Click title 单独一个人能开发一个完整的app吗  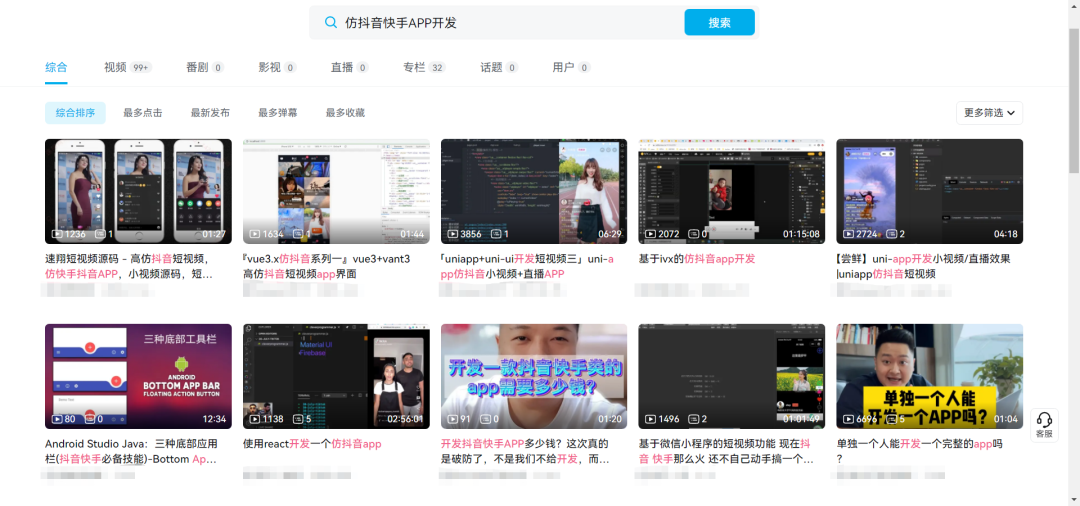click(919, 452)
